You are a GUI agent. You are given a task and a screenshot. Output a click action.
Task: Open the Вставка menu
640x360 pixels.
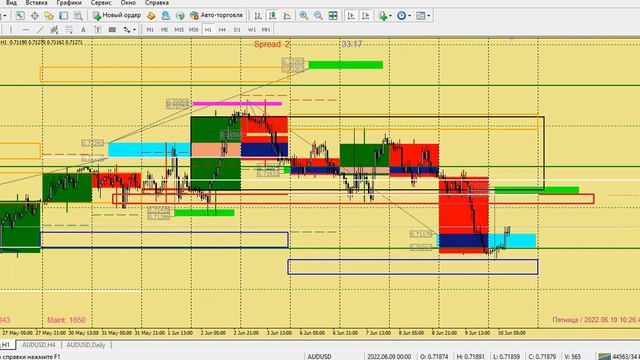tap(36, 3)
